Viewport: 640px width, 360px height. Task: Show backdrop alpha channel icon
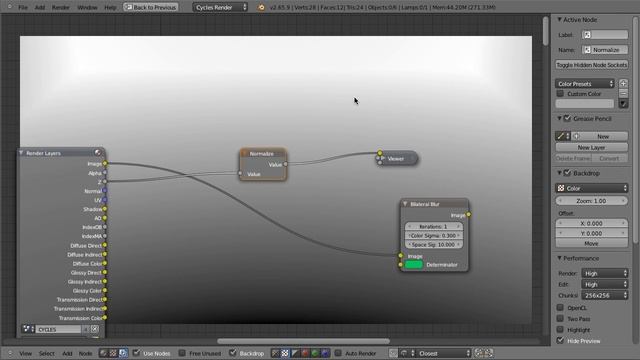295,353
